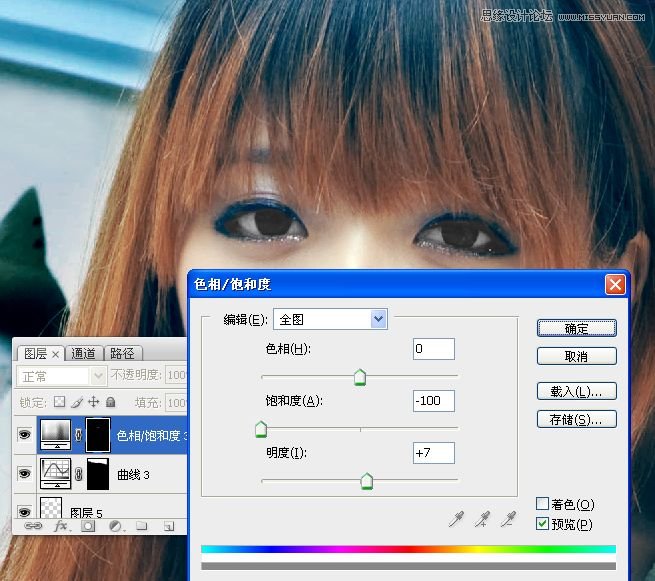
Task: Open the layer style fx menu
Action: pyautogui.click(x=60, y=525)
